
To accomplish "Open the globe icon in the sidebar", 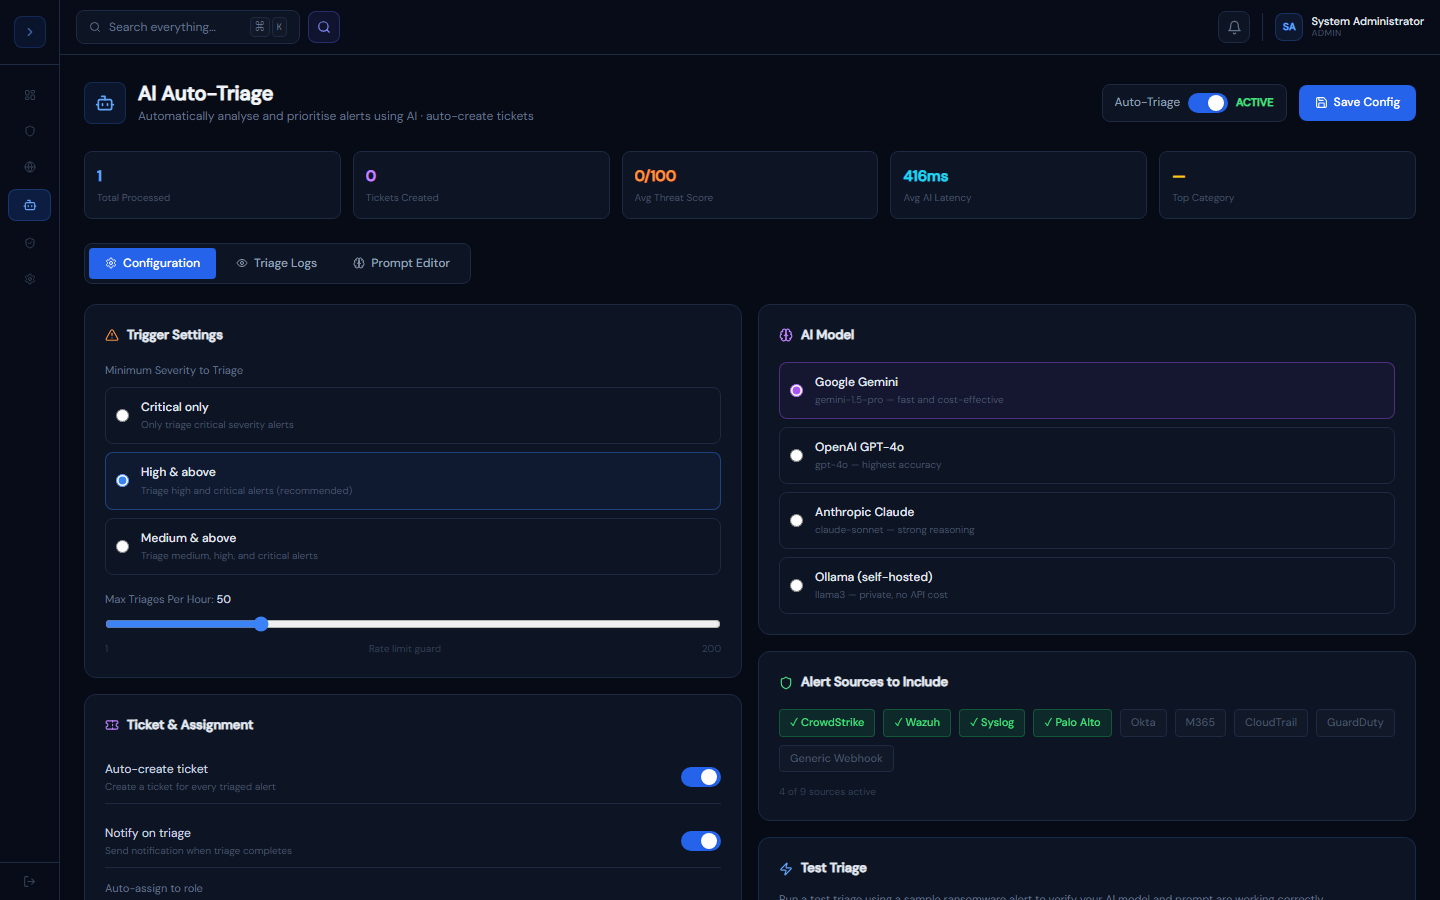I will (x=30, y=167).
